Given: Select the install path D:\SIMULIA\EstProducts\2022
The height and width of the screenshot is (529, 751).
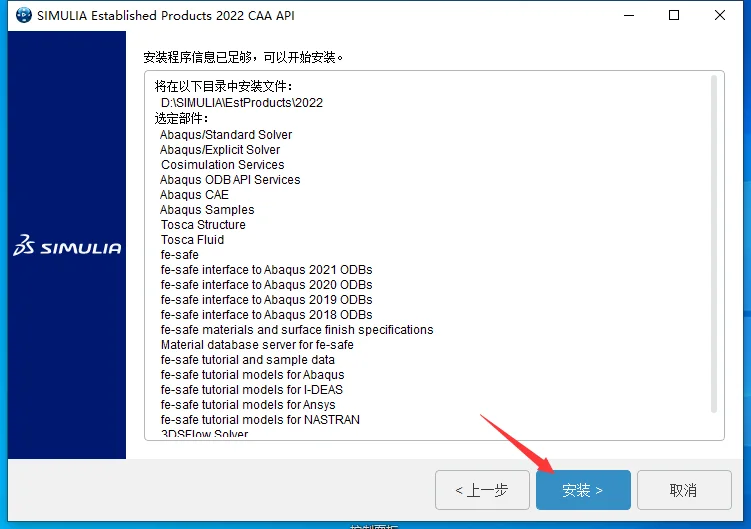Looking at the screenshot, I should (x=242, y=103).
